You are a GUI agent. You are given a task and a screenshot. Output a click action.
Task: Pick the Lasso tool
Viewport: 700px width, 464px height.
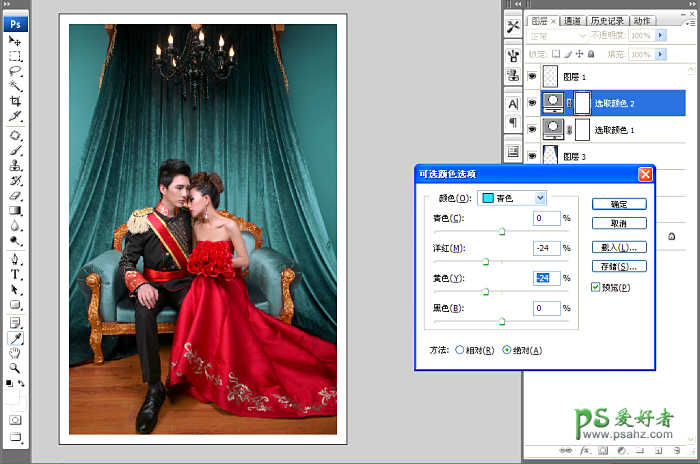click(15, 71)
